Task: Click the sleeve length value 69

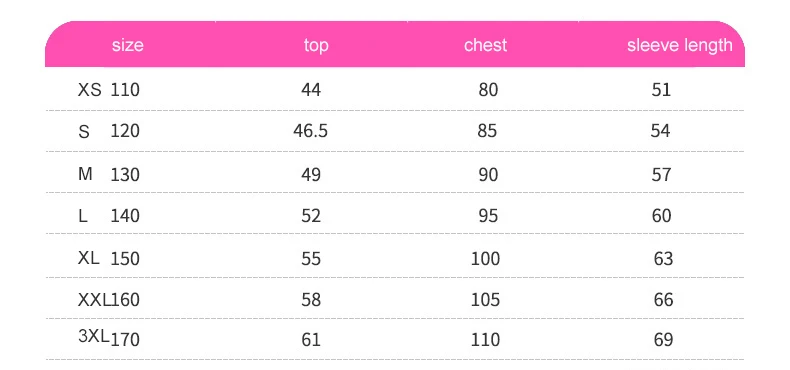Action: [663, 340]
